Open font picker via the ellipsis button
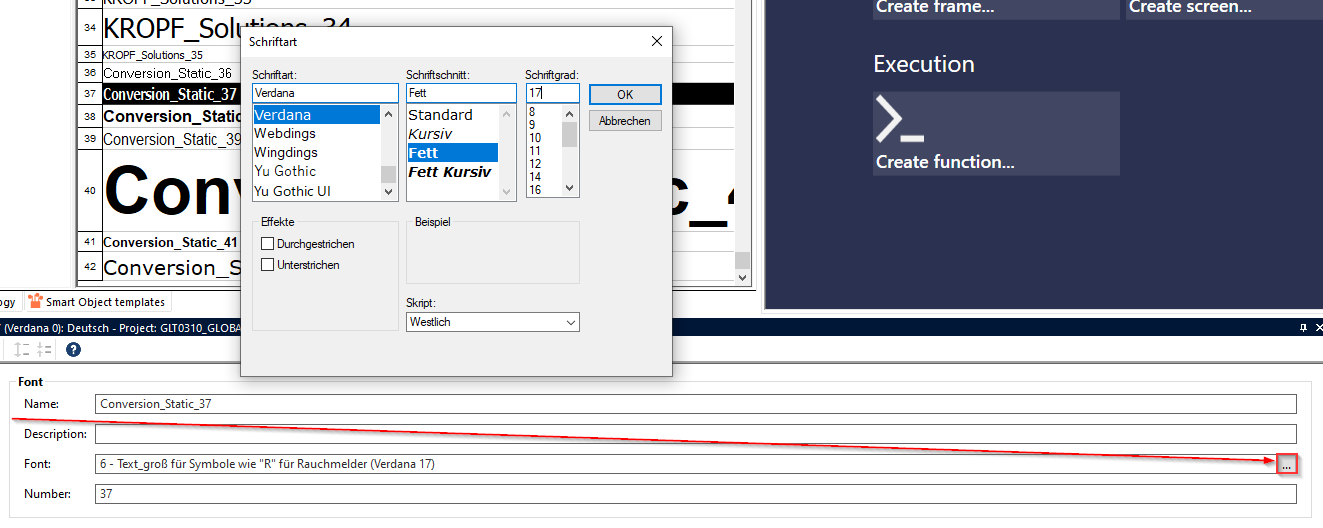Viewport: 1323px width, 528px height. pyautogui.click(x=1286, y=464)
